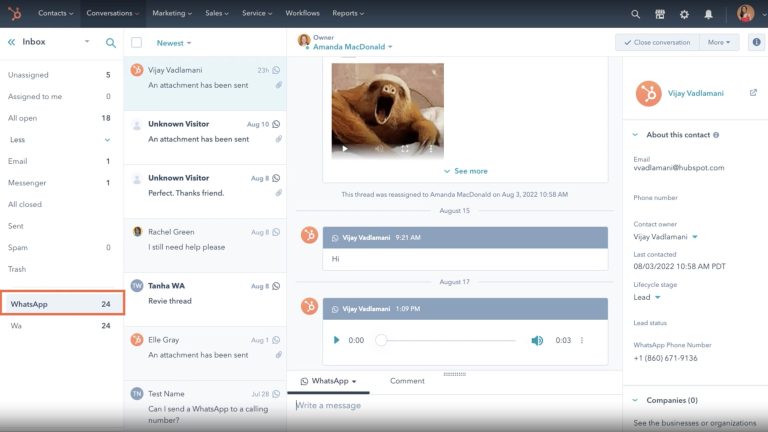Collapse the Inbox sidebar with double arrows
The image size is (768, 432).
point(11,42)
